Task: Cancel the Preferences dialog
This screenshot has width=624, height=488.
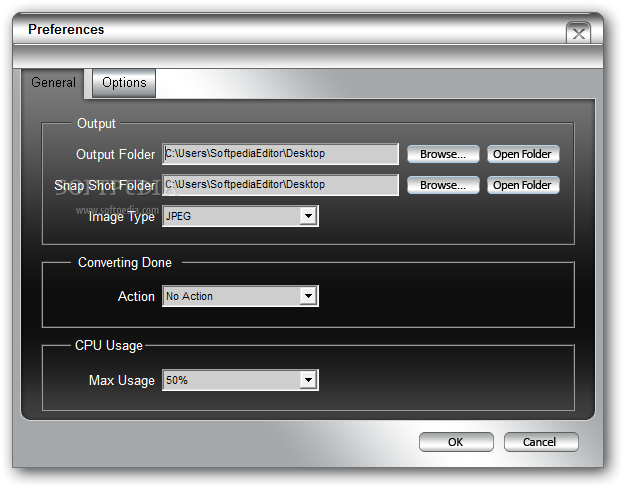Action: 541,442
